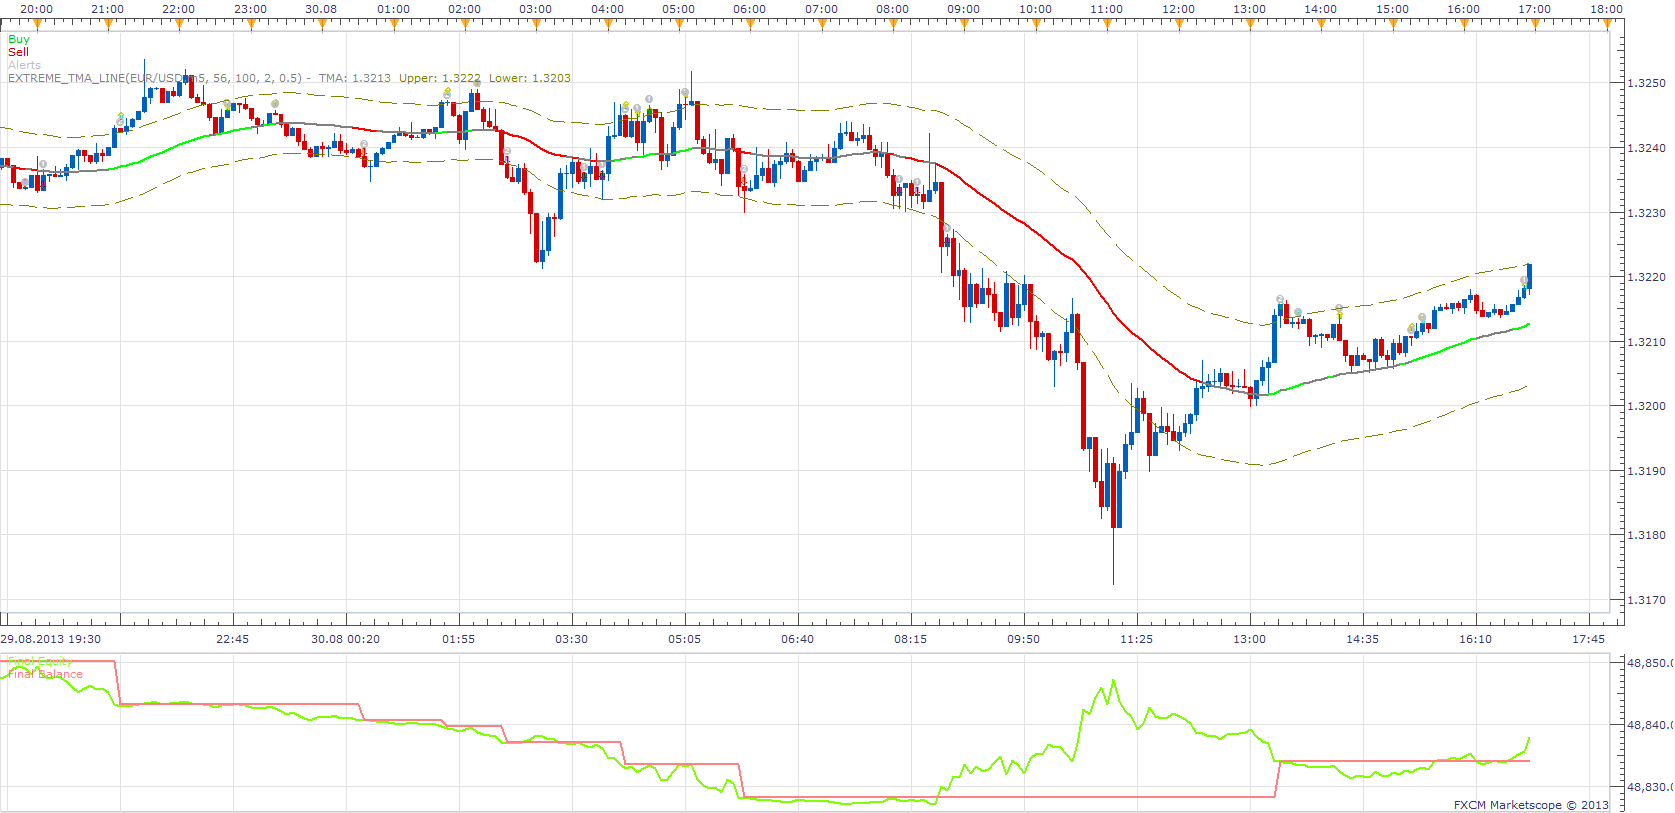The width and height of the screenshot is (1675, 813).
Task: Click the 1.3250 price axis label
Action: pyautogui.click(x=1647, y=83)
